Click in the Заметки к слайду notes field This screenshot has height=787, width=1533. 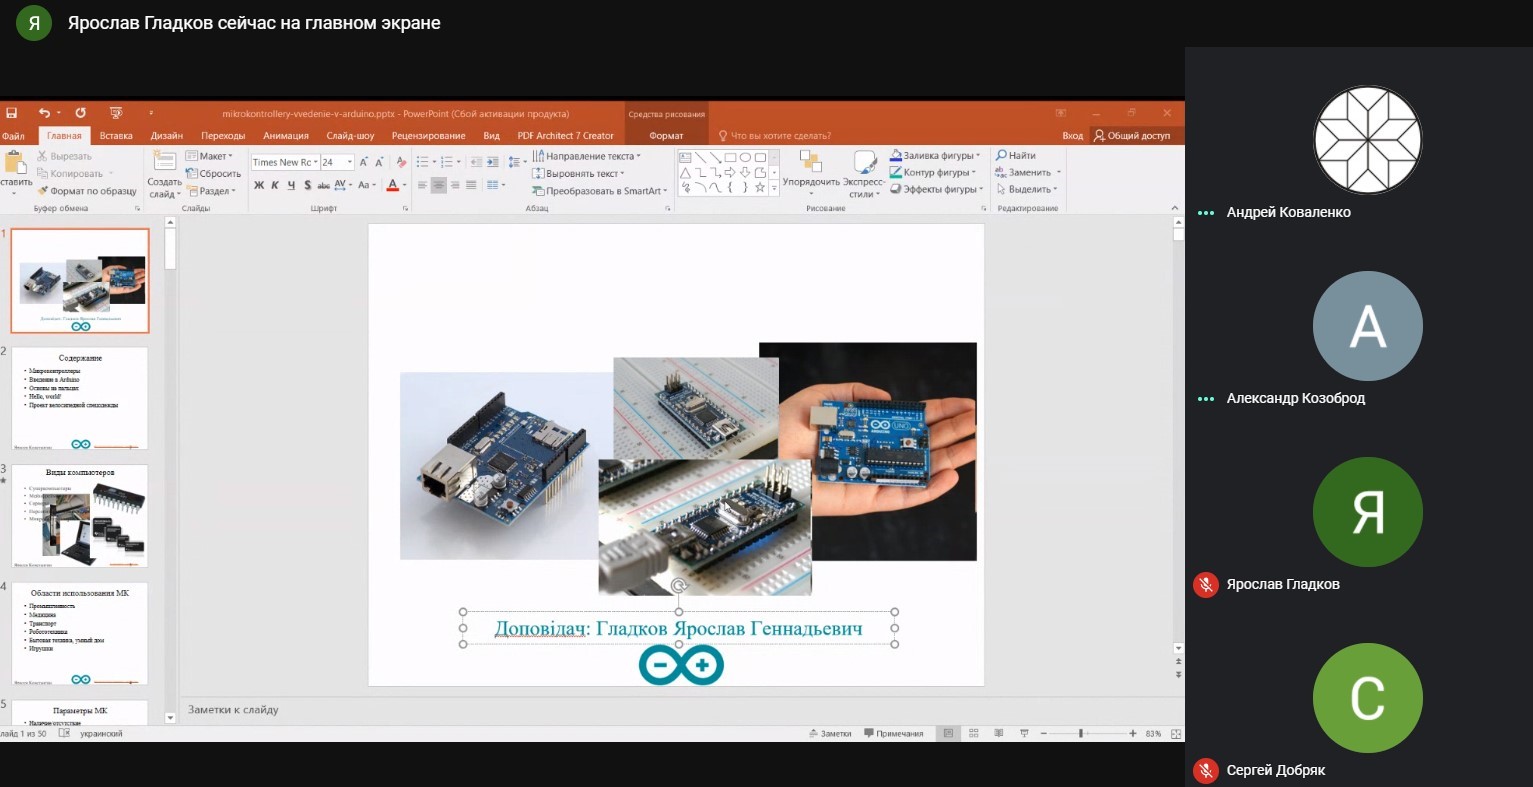[678, 710]
